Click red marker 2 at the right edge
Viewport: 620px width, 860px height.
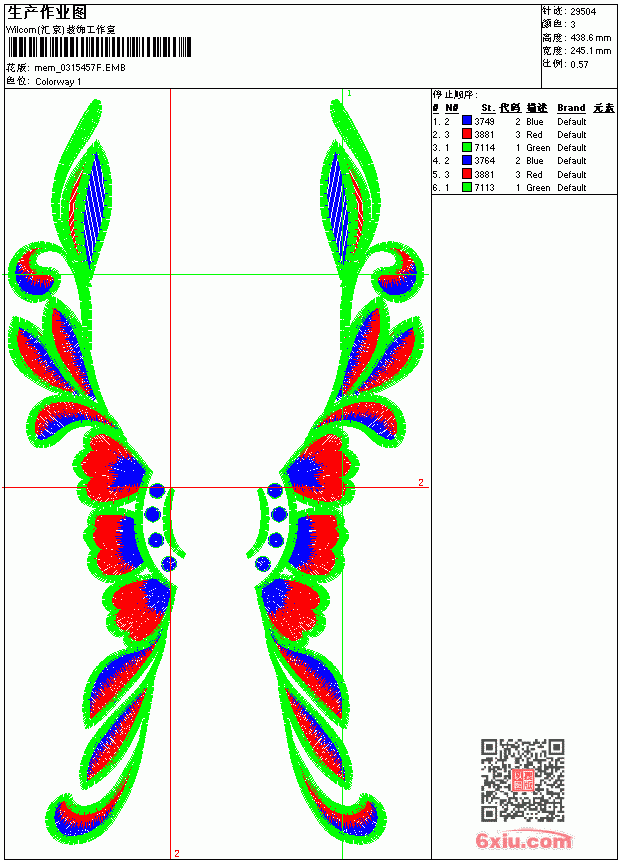coord(421,483)
